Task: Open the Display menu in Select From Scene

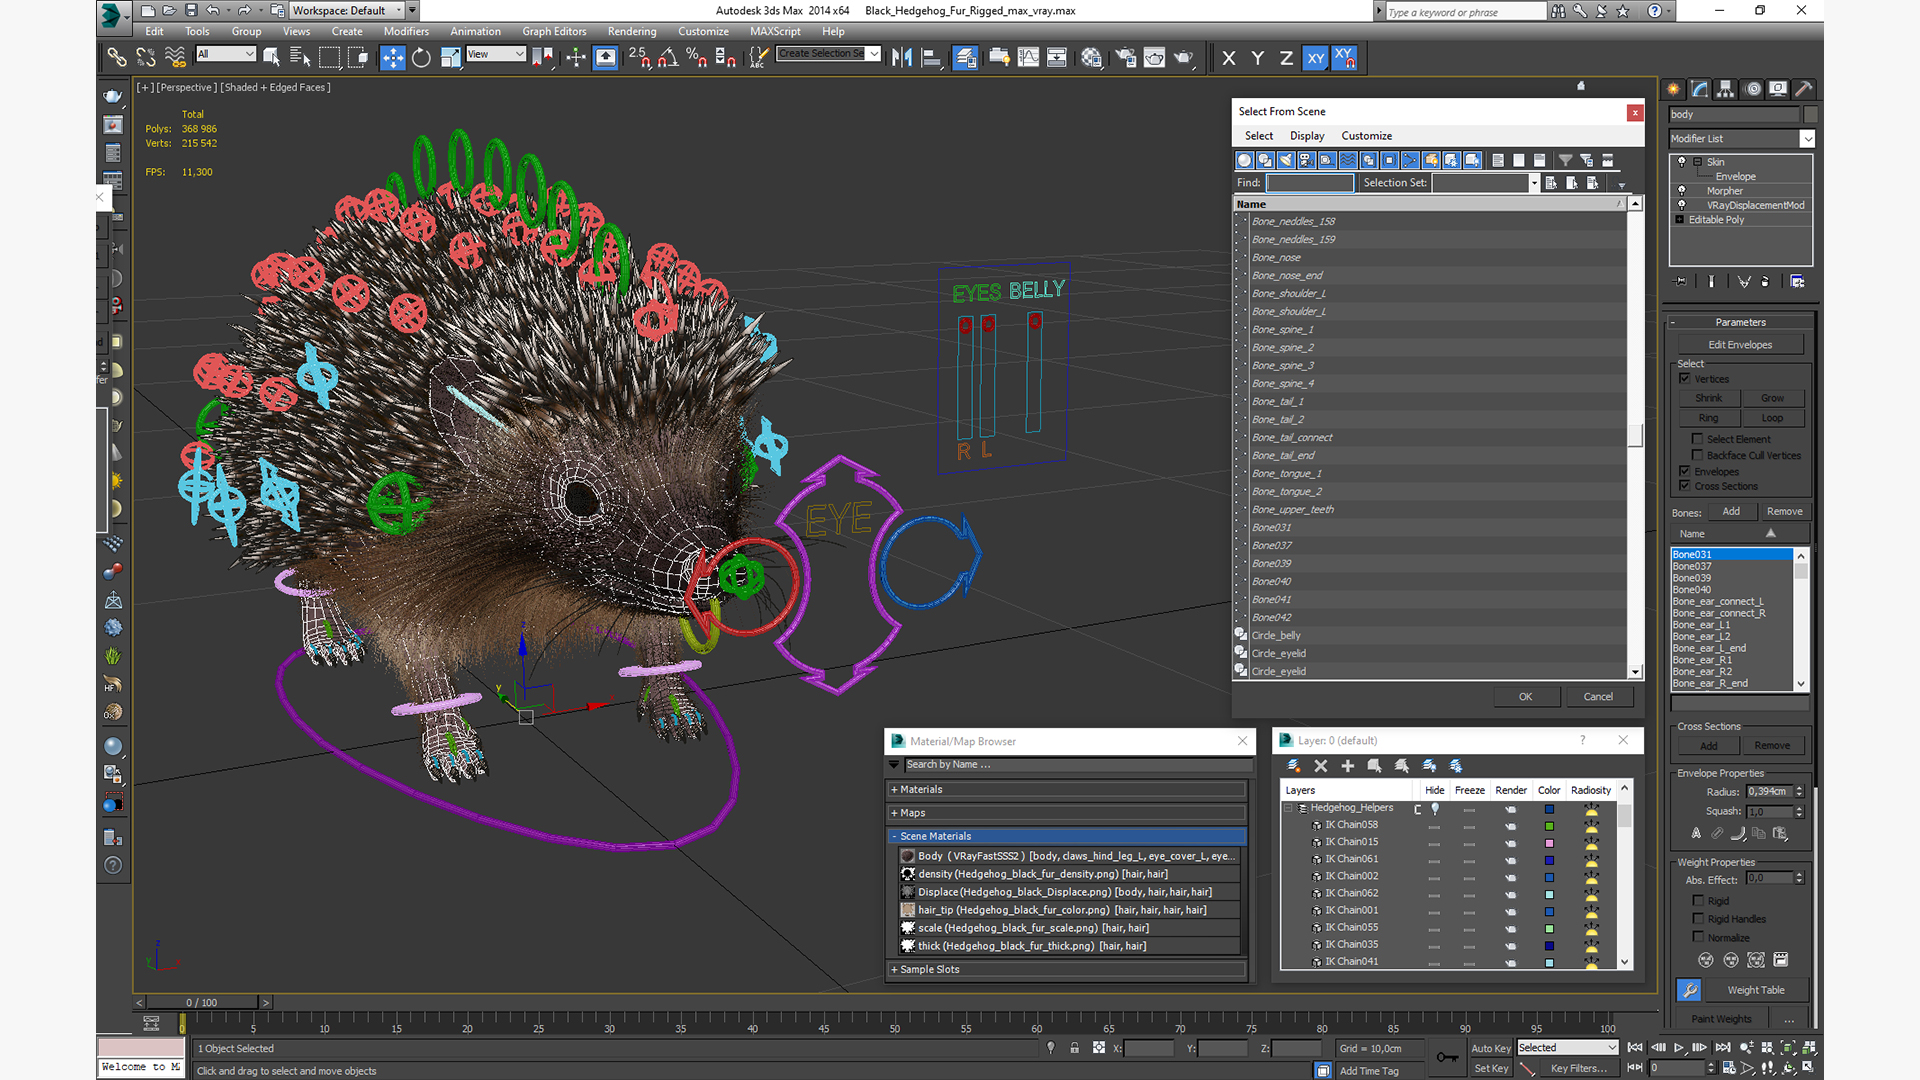Action: (1306, 136)
